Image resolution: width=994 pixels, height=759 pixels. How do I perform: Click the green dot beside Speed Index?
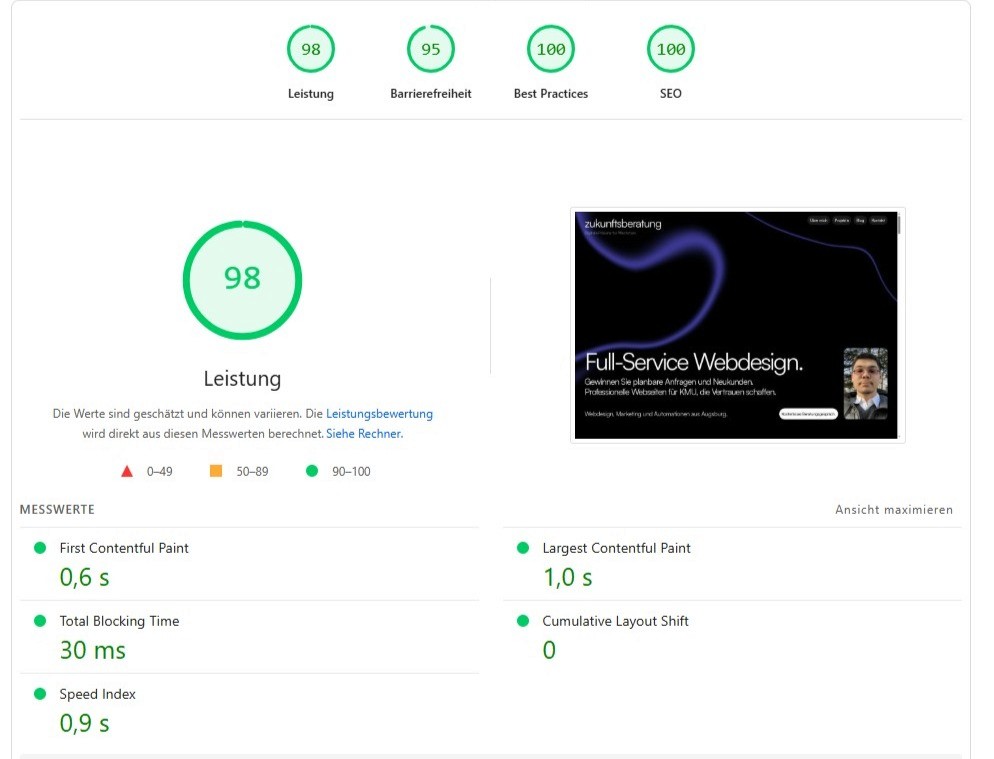[x=39, y=694]
